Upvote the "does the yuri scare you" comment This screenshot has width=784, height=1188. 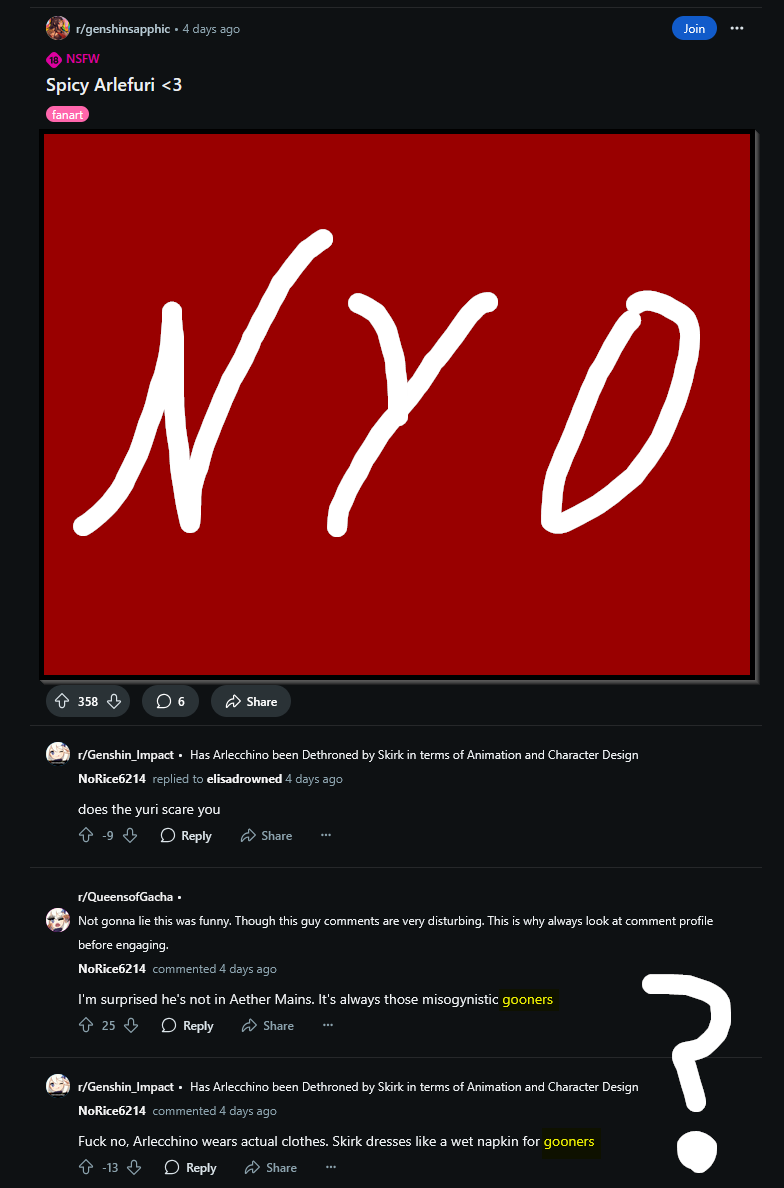(x=86, y=835)
